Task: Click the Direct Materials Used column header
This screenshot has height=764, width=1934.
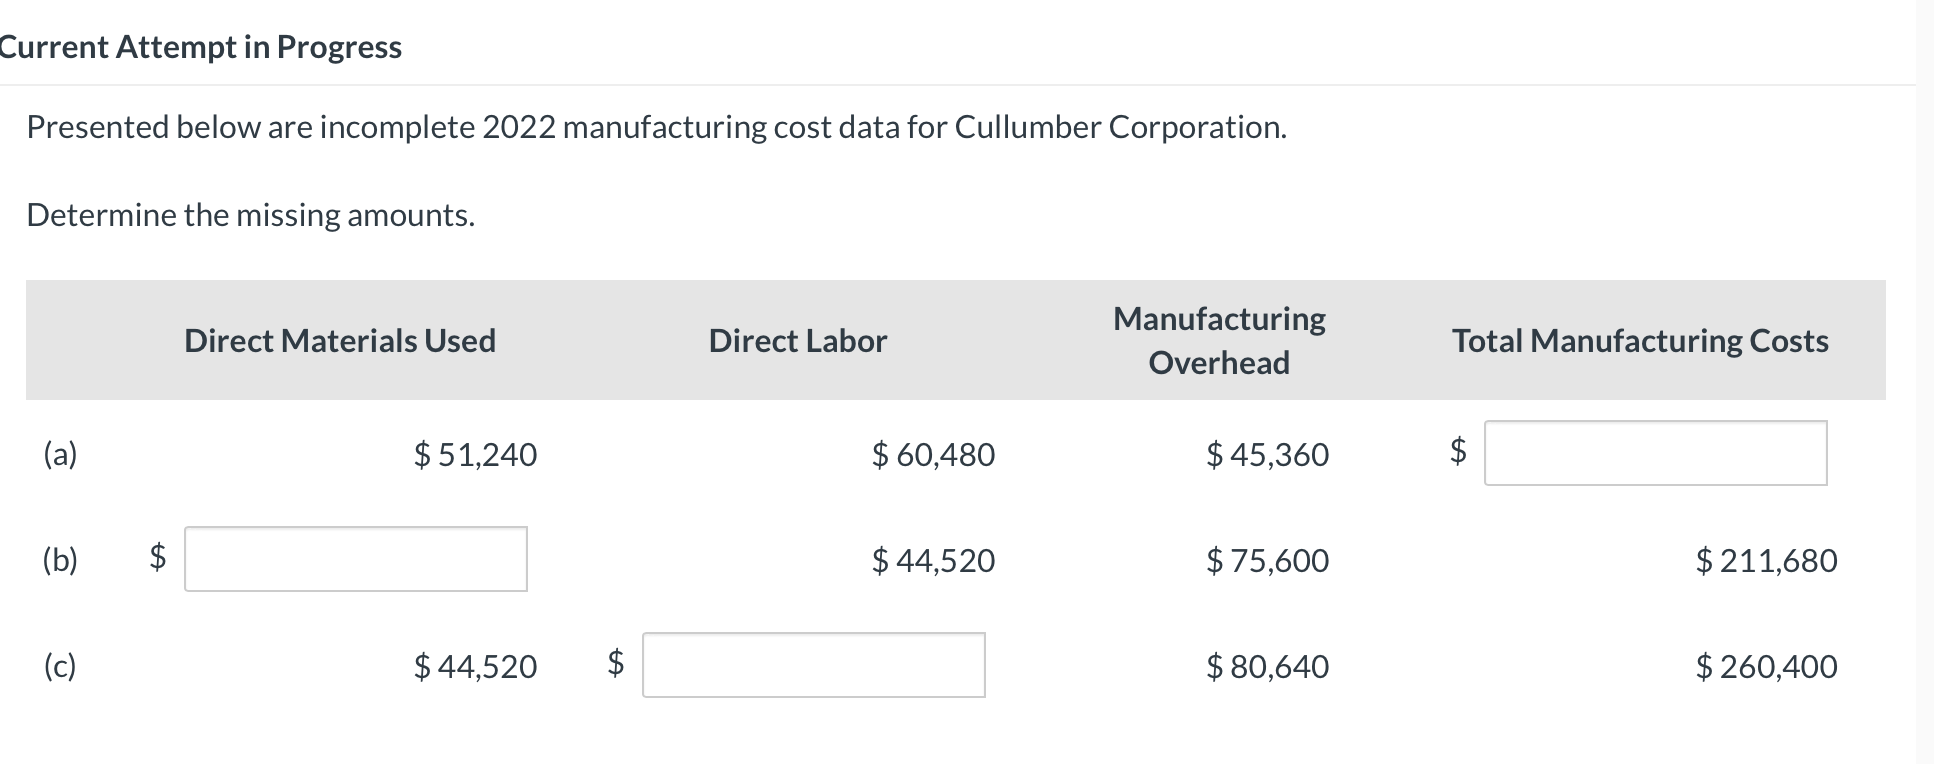Action: [340, 341]
